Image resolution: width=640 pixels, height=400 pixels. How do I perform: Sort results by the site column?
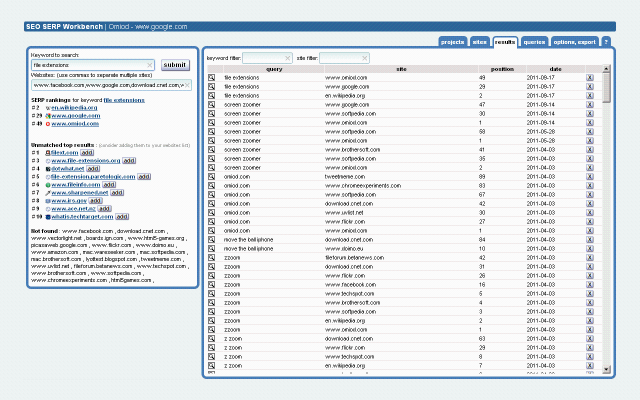click(x=401, y=69)
